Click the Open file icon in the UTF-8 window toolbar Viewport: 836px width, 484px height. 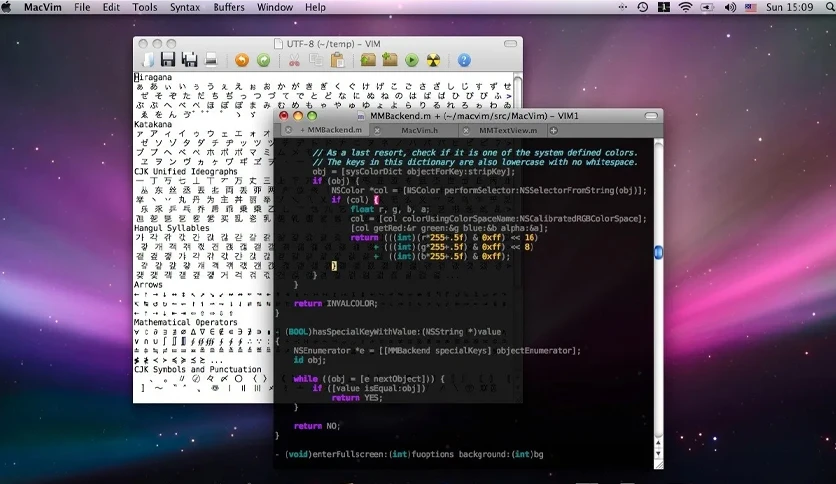click(x=148, y=60)
